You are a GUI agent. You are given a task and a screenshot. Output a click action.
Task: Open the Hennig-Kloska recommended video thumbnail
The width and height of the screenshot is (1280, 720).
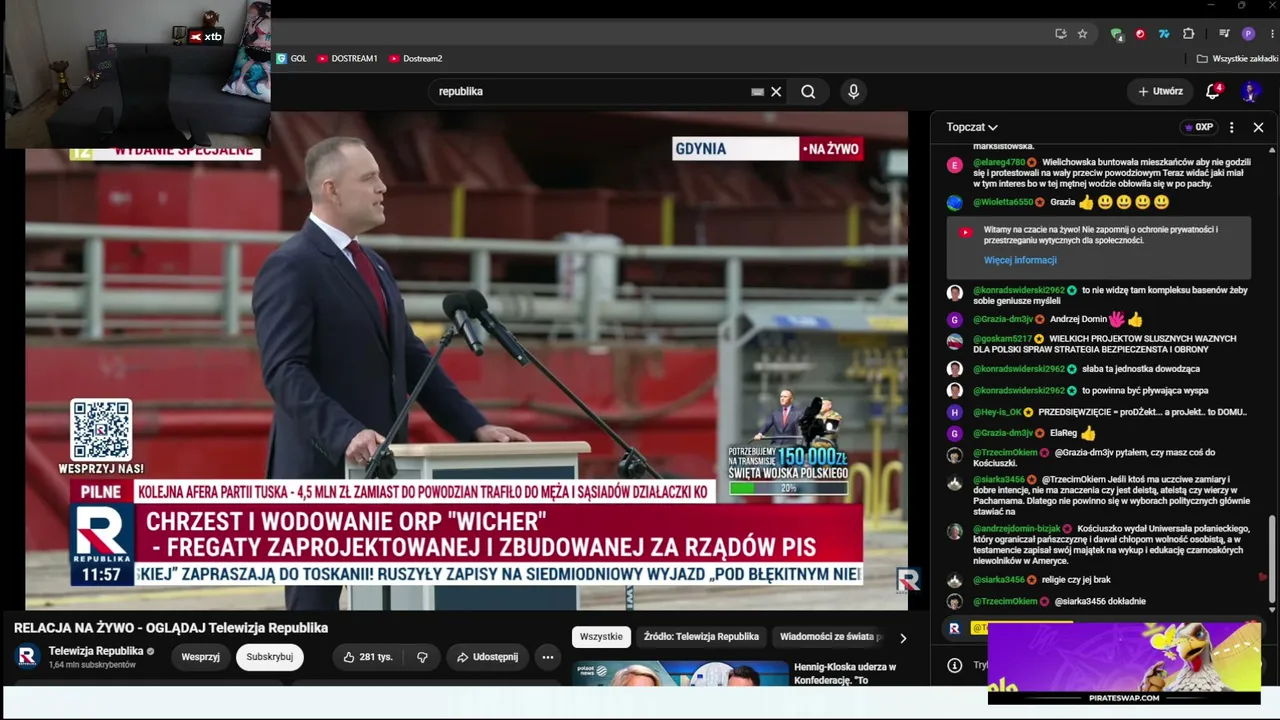tap(680, 673)
